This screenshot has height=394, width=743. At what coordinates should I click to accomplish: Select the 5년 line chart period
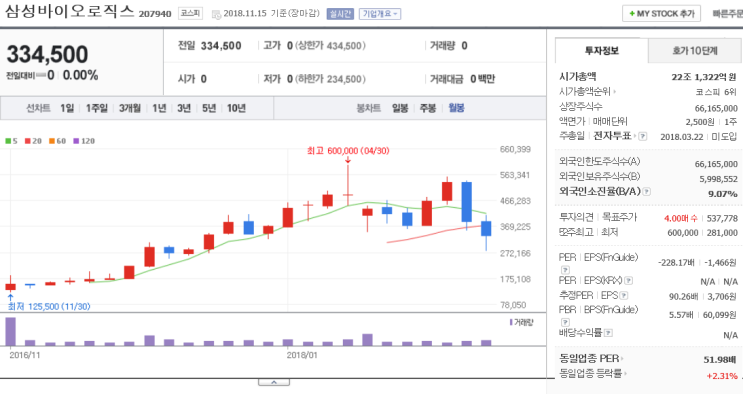(209, 108)
